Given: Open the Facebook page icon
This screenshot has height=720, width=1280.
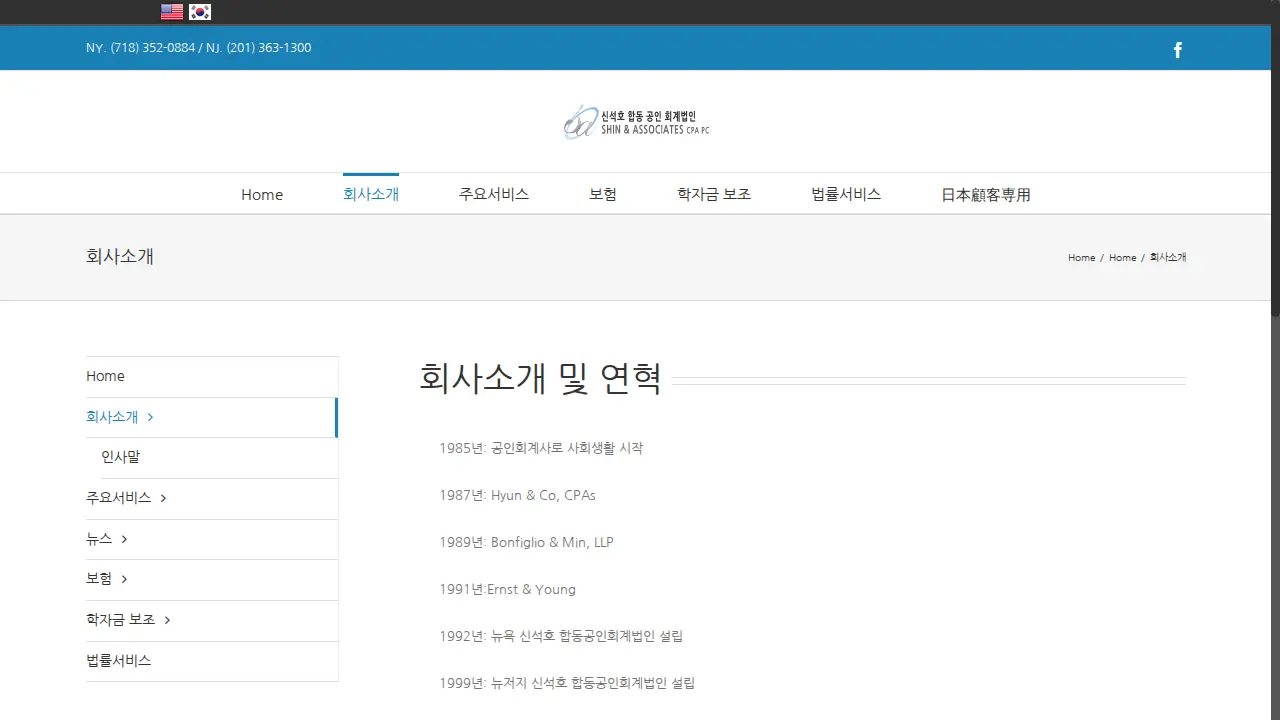Looking at the screenshot, I should pos(1178,50).
